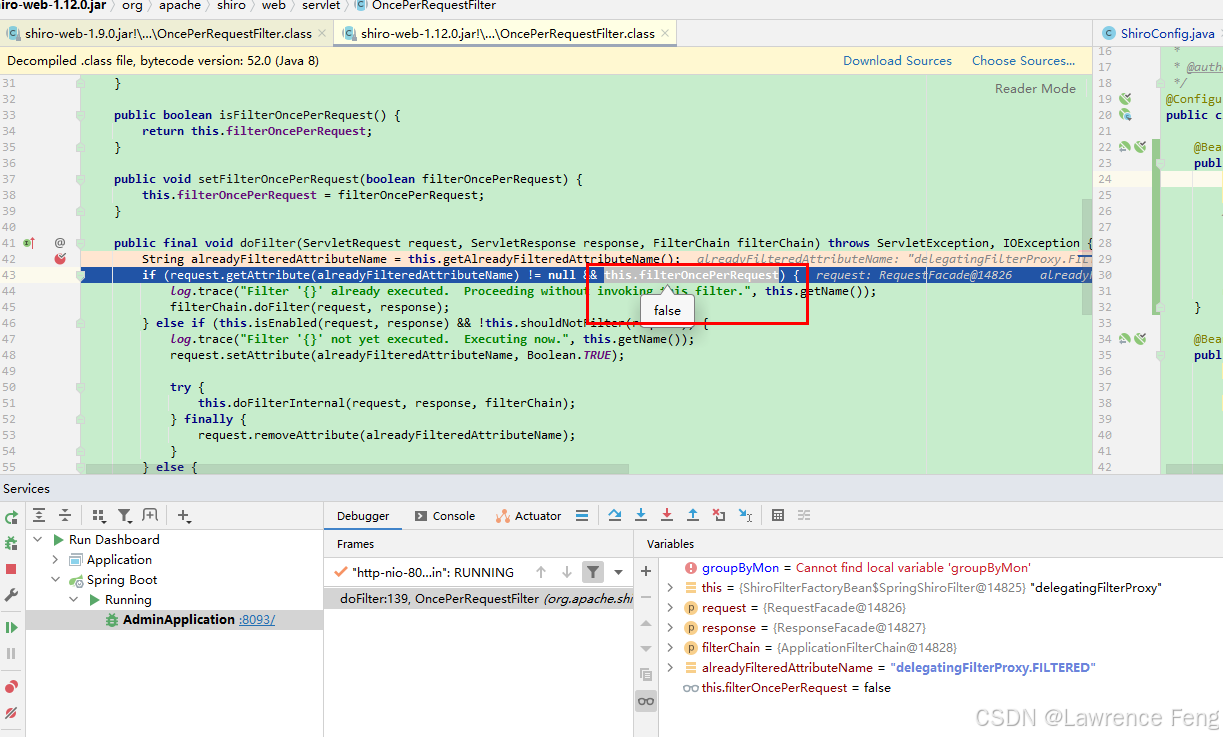Switch to the Actuator tab
The image size is (1223, 737).
(528, 516)
